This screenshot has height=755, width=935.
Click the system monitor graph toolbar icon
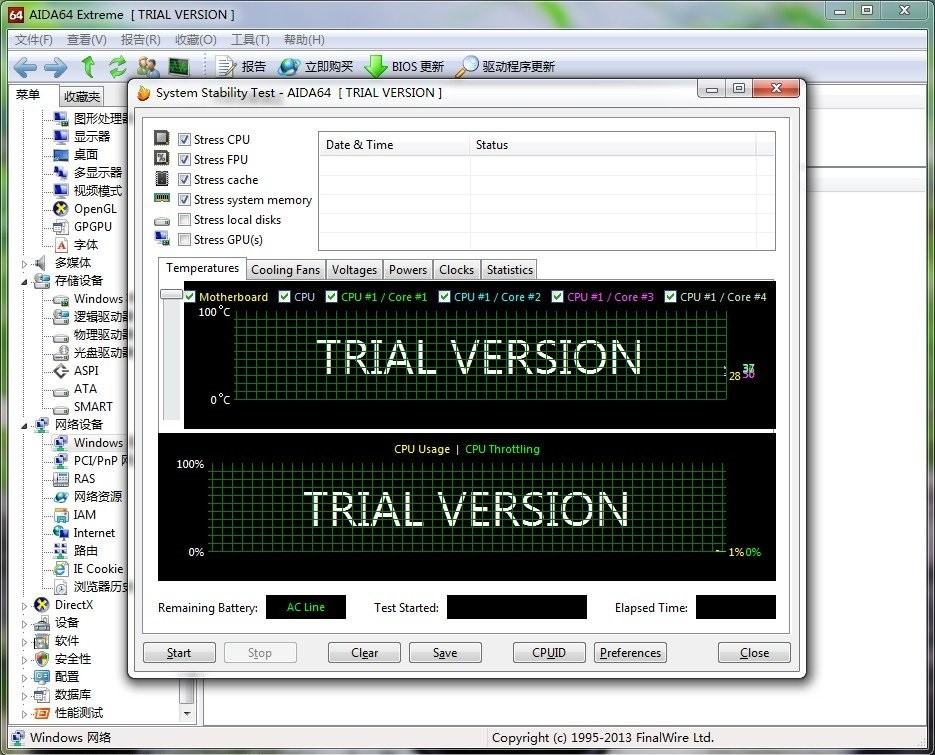coord(178,67)
